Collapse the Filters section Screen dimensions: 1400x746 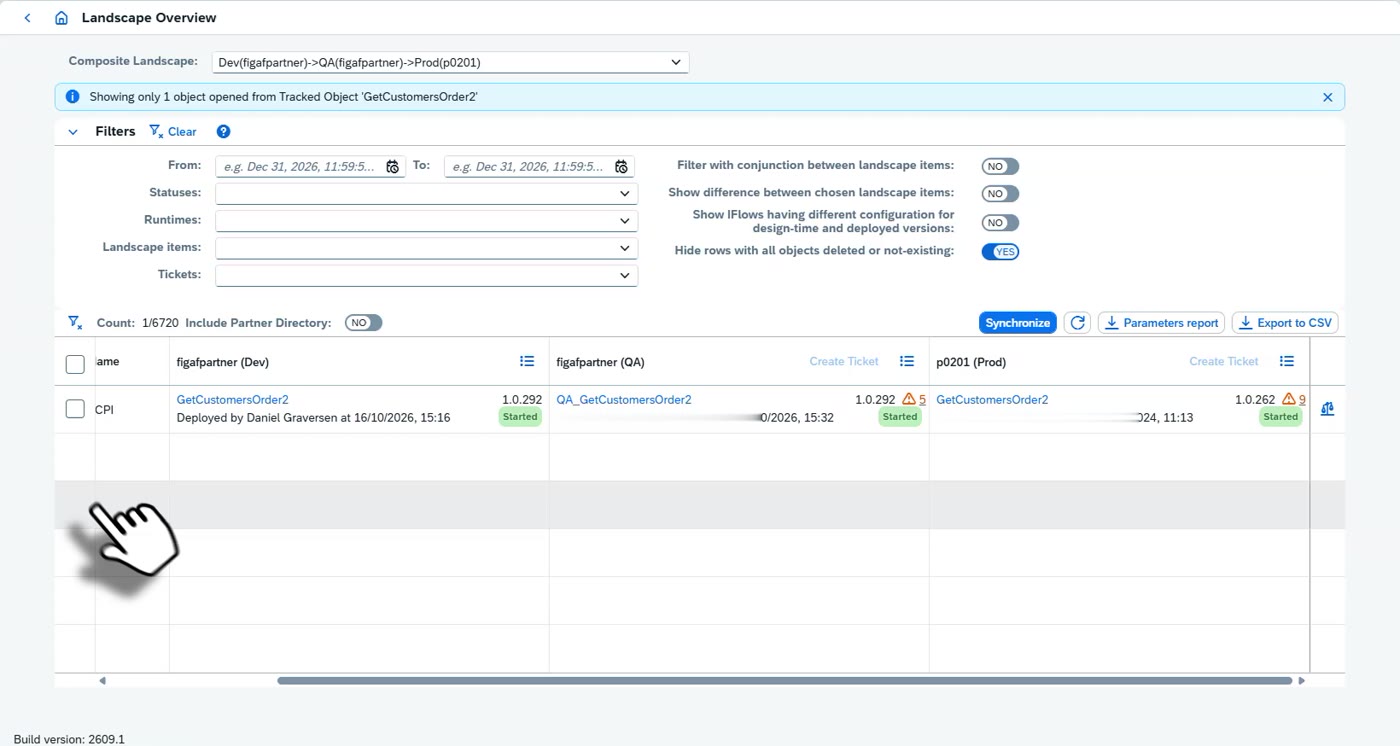point(73,132)
